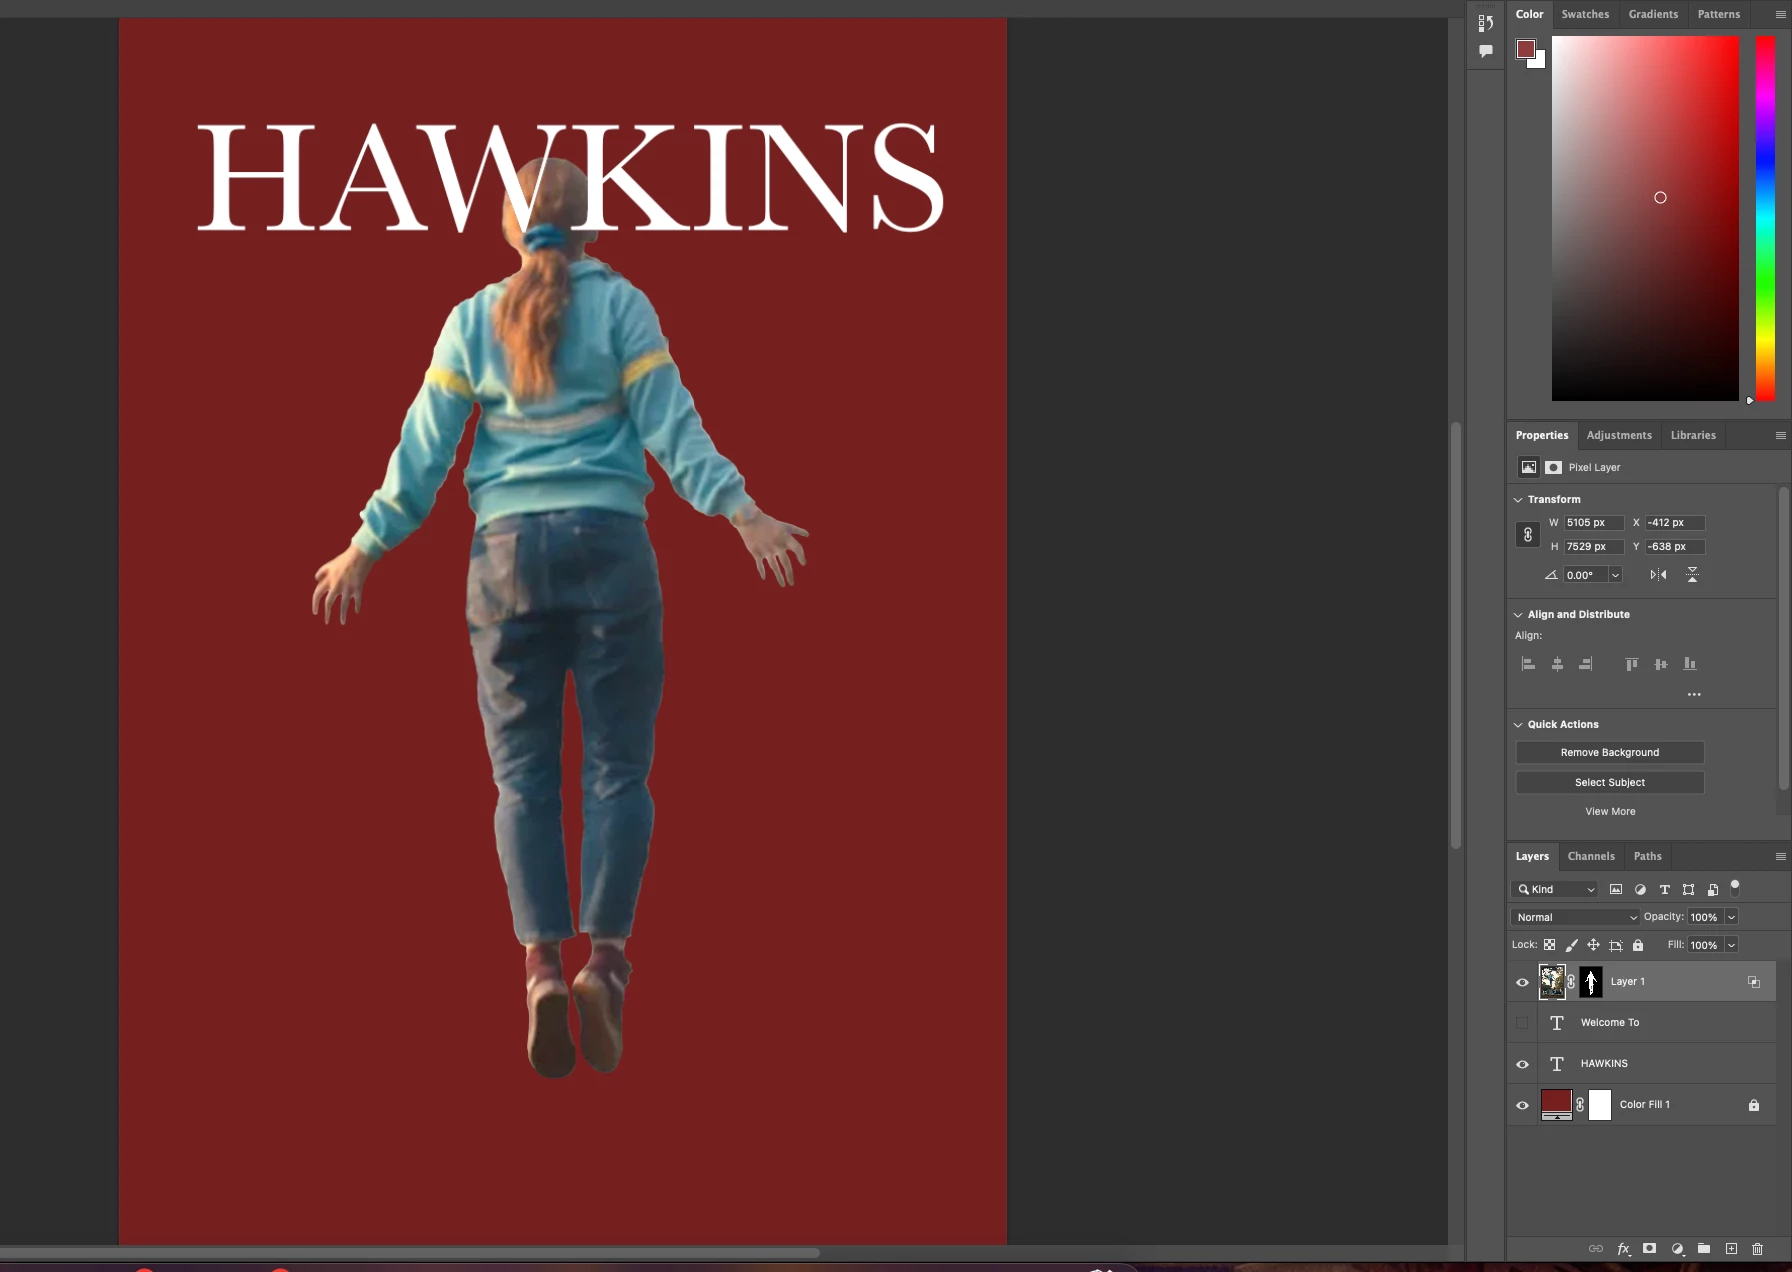Screen dimensions: 1792x1272
Task: Toggle artboard nesting lock
Action: pyautogui.click(x=1616, y=945)
